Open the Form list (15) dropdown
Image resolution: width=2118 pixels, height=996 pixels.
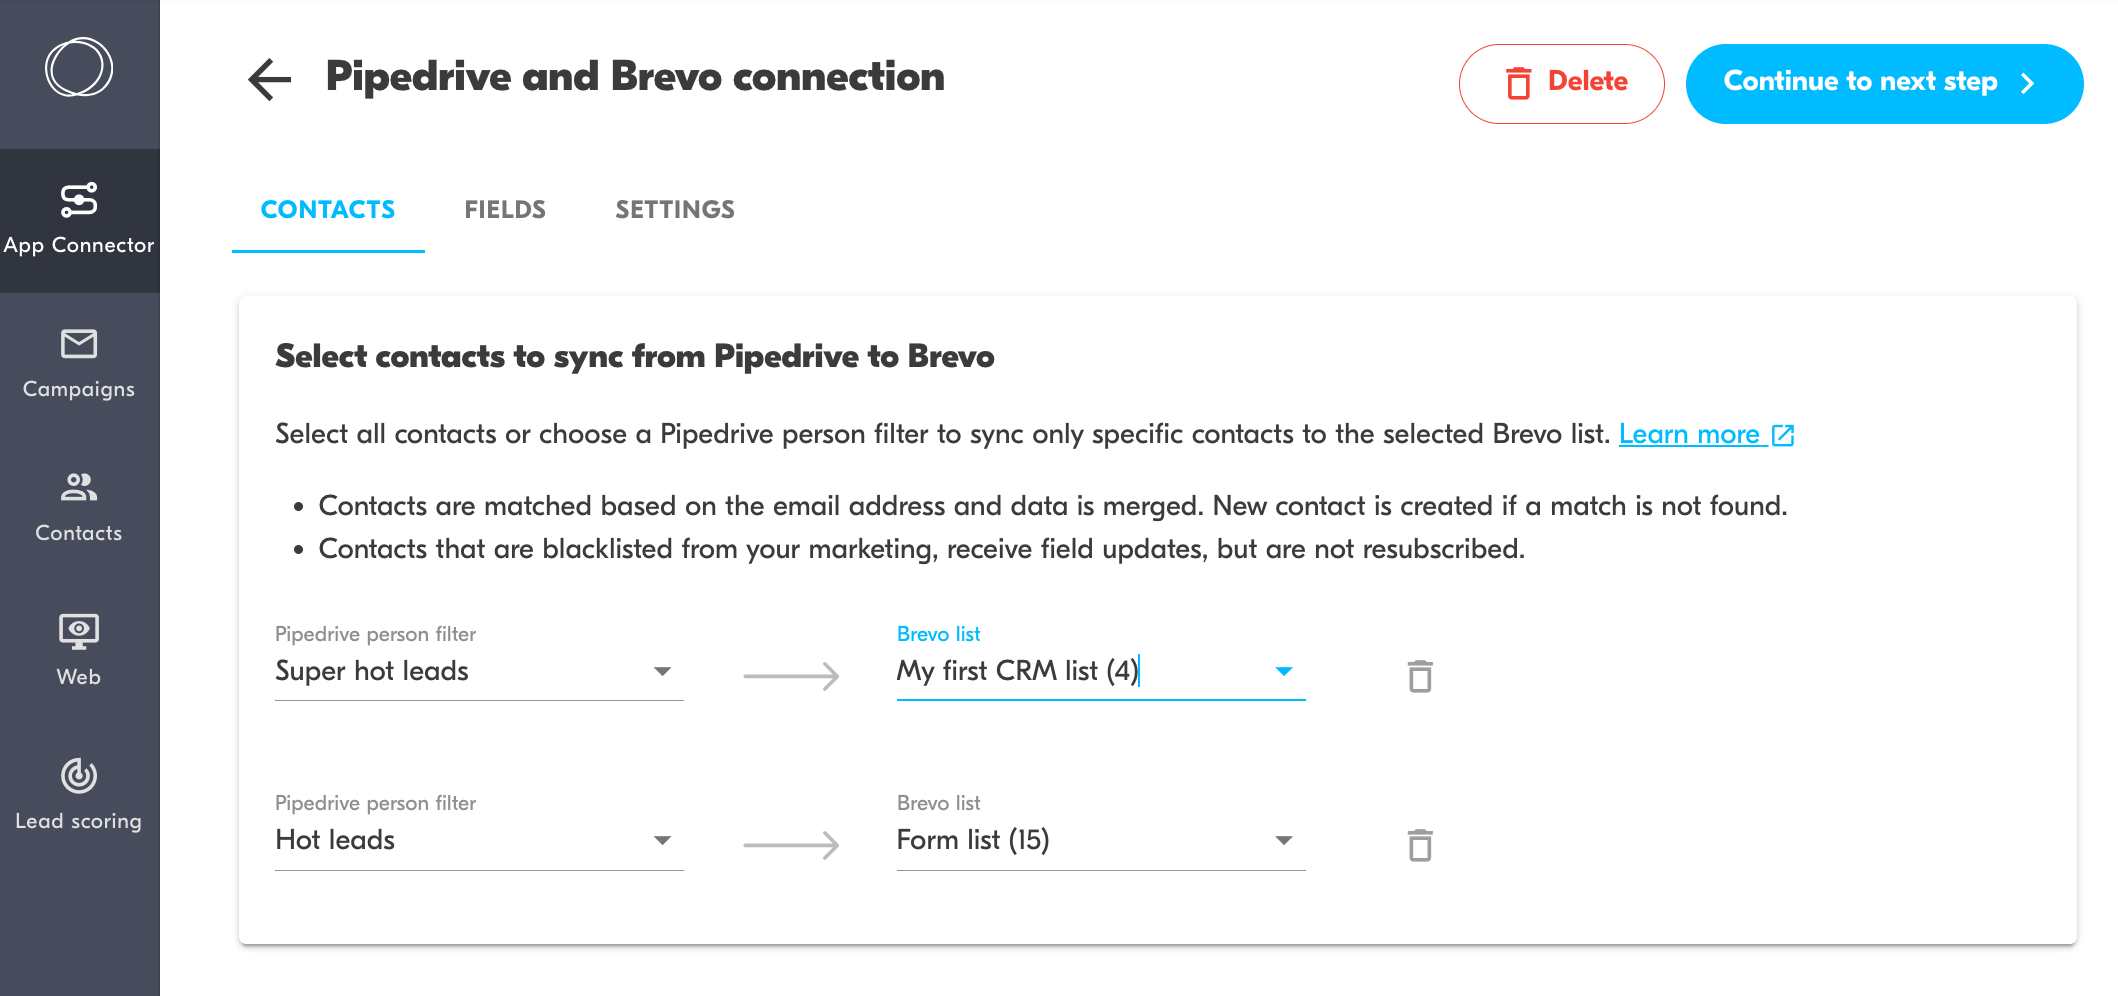point(1284,840)
